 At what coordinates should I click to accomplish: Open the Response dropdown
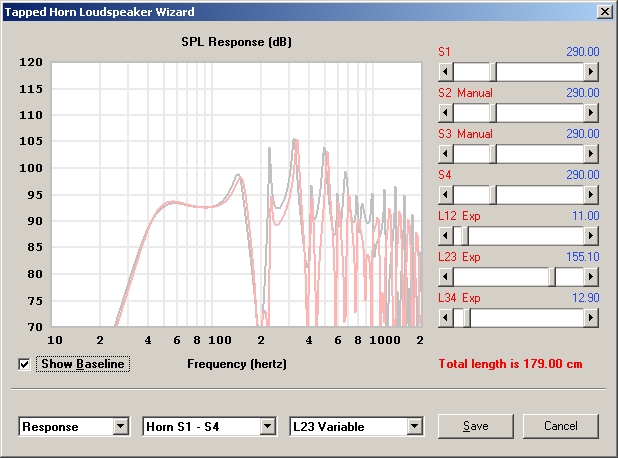(x=121, y=426)
